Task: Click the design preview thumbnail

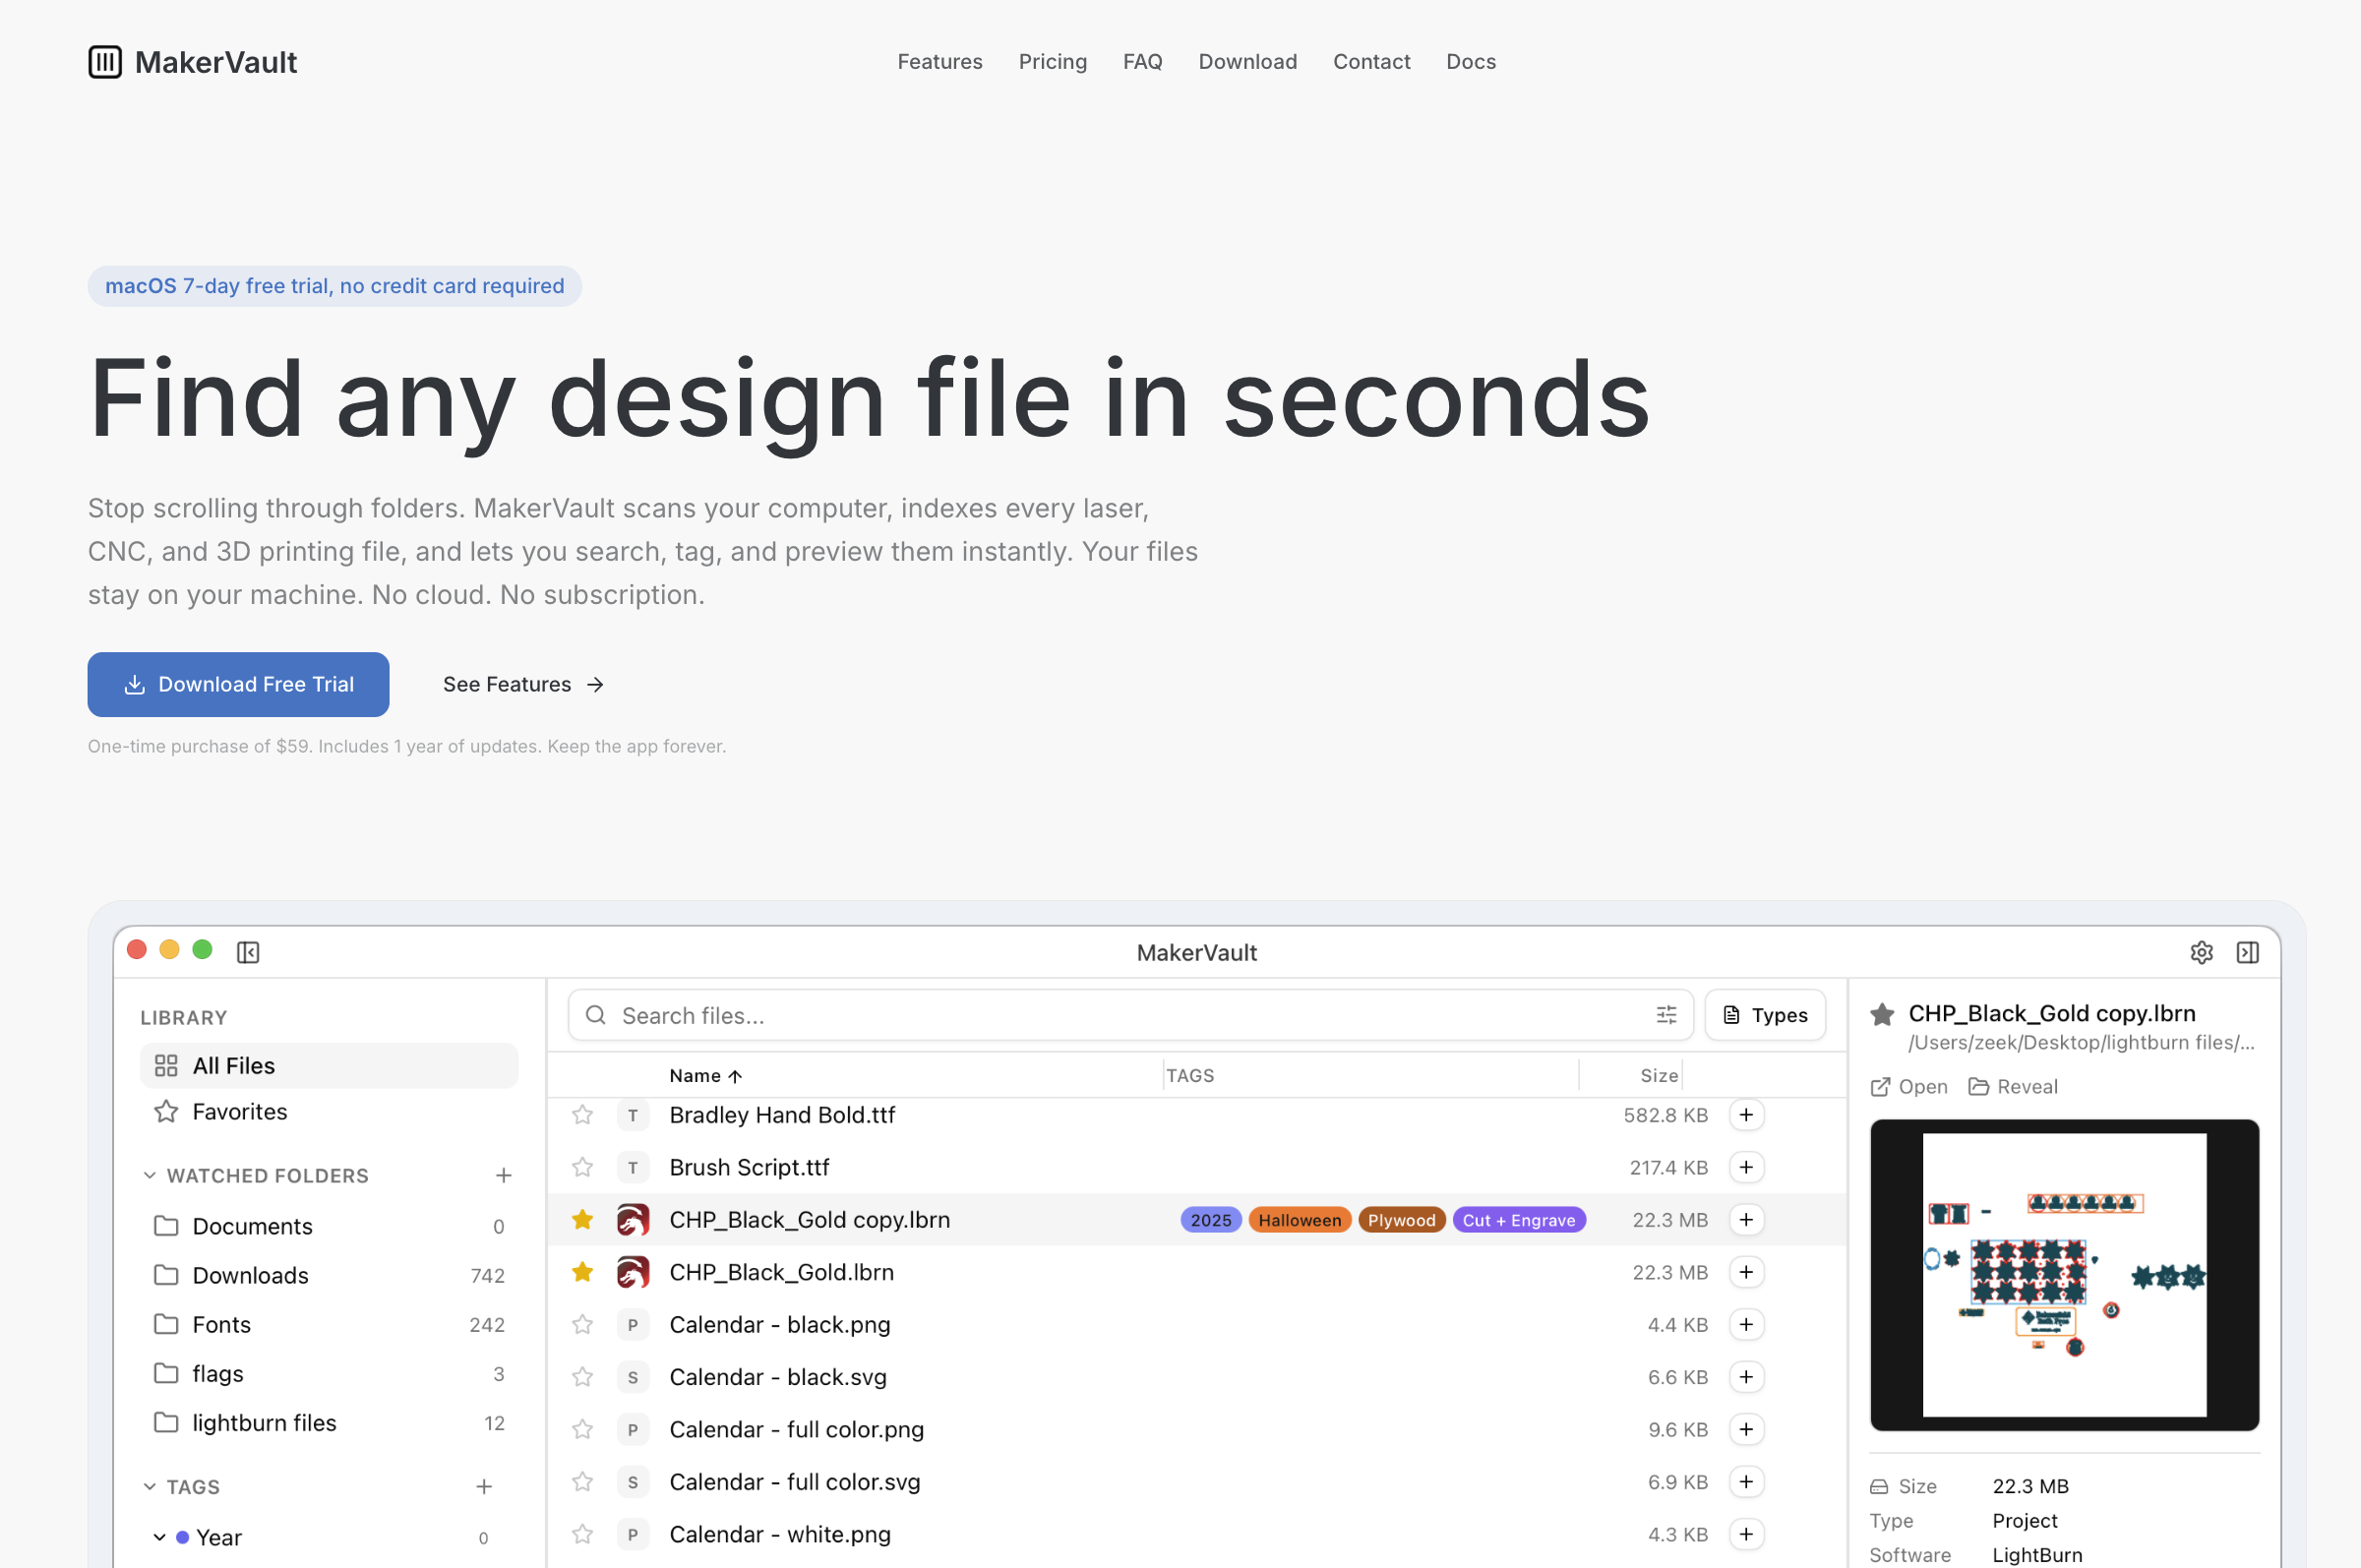Action: pos(2064,1274)
